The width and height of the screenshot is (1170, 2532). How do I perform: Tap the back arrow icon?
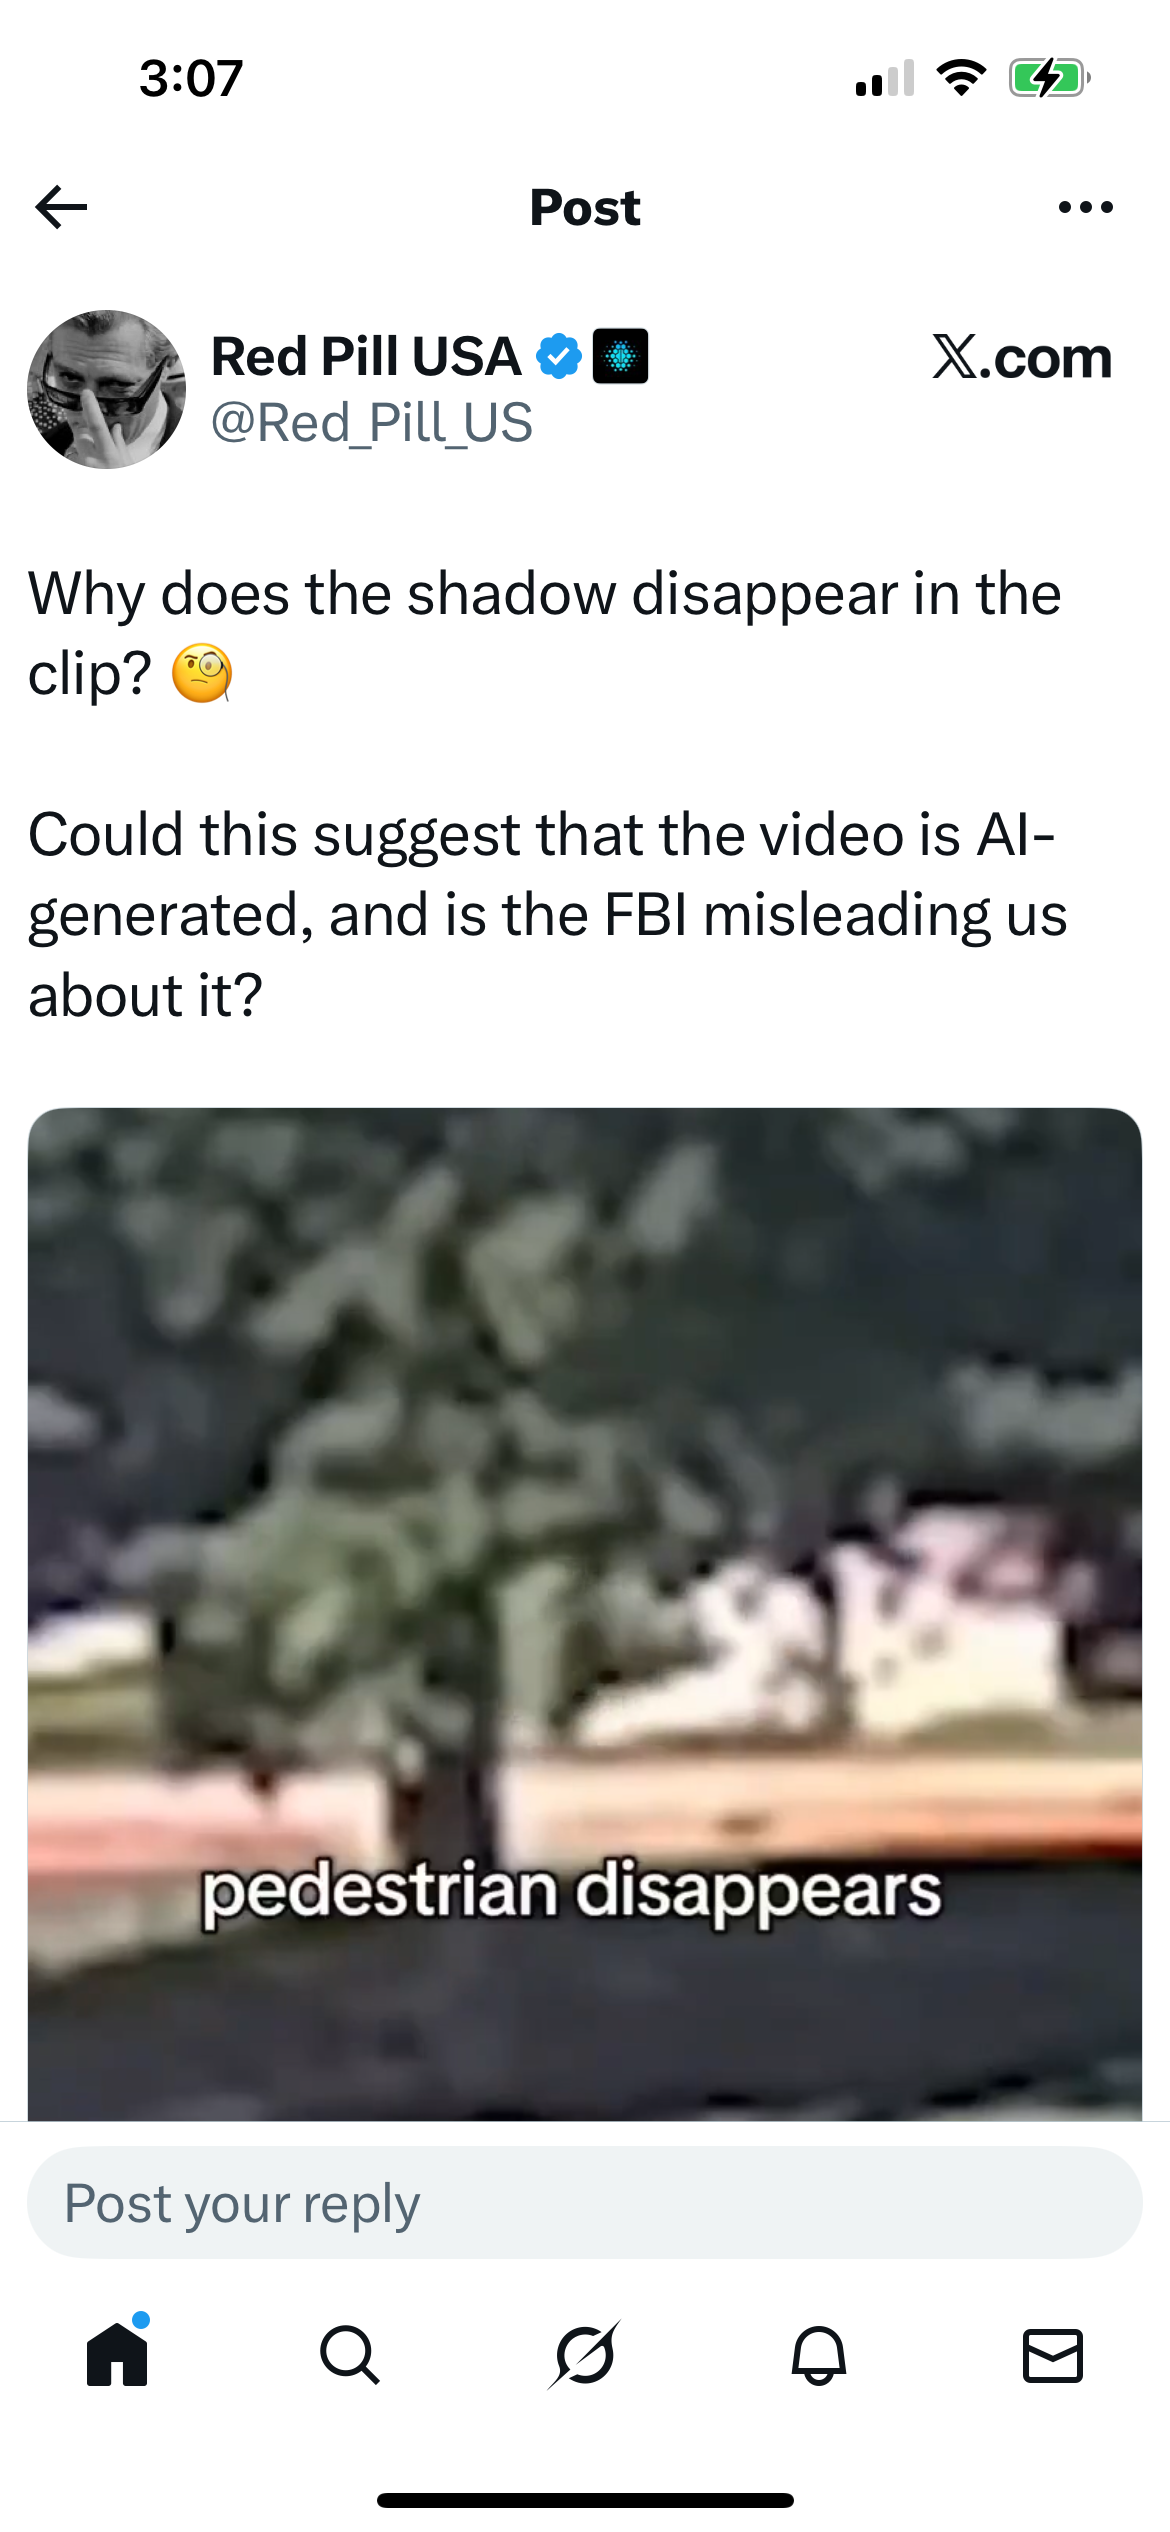[x=61, y=207]
